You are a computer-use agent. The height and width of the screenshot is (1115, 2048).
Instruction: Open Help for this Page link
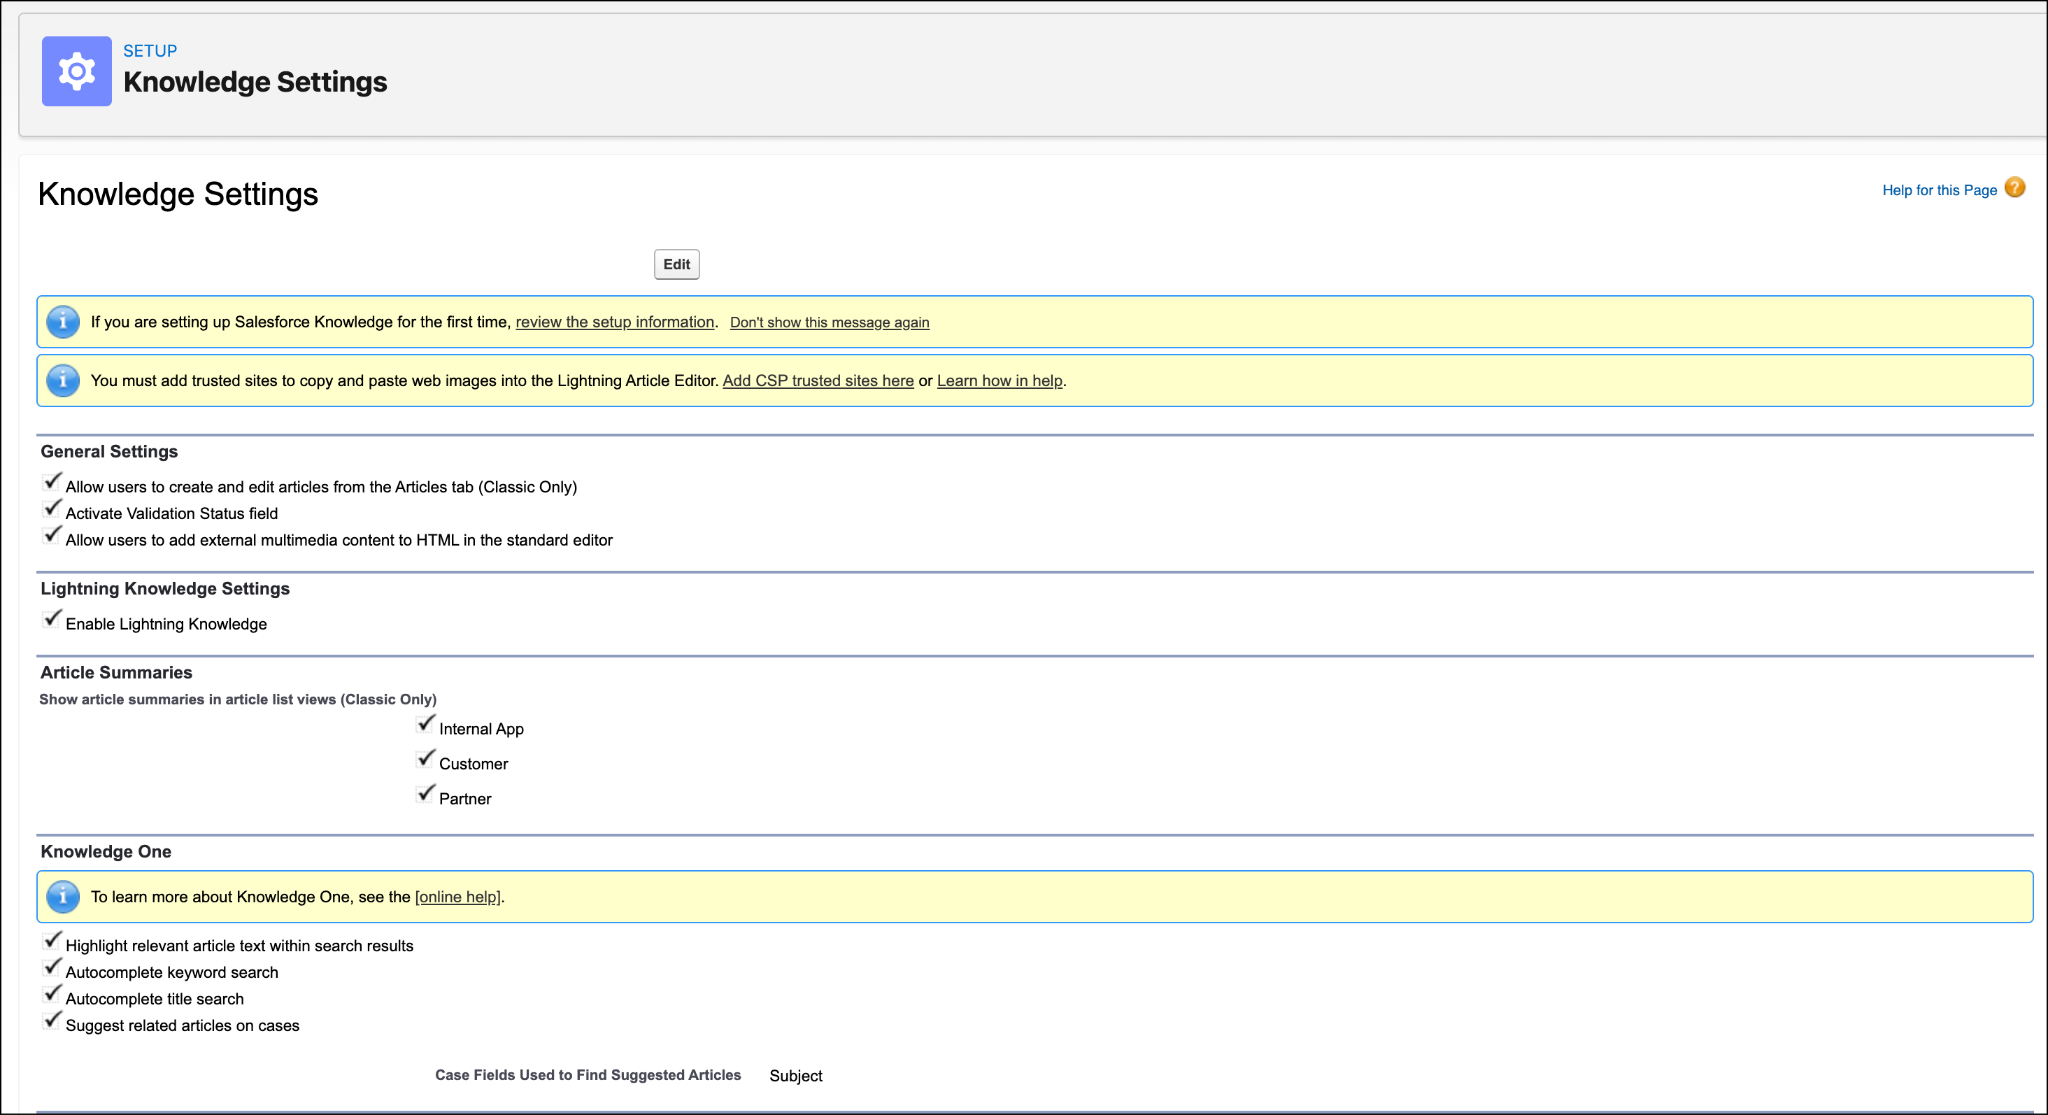(1939, 190)
